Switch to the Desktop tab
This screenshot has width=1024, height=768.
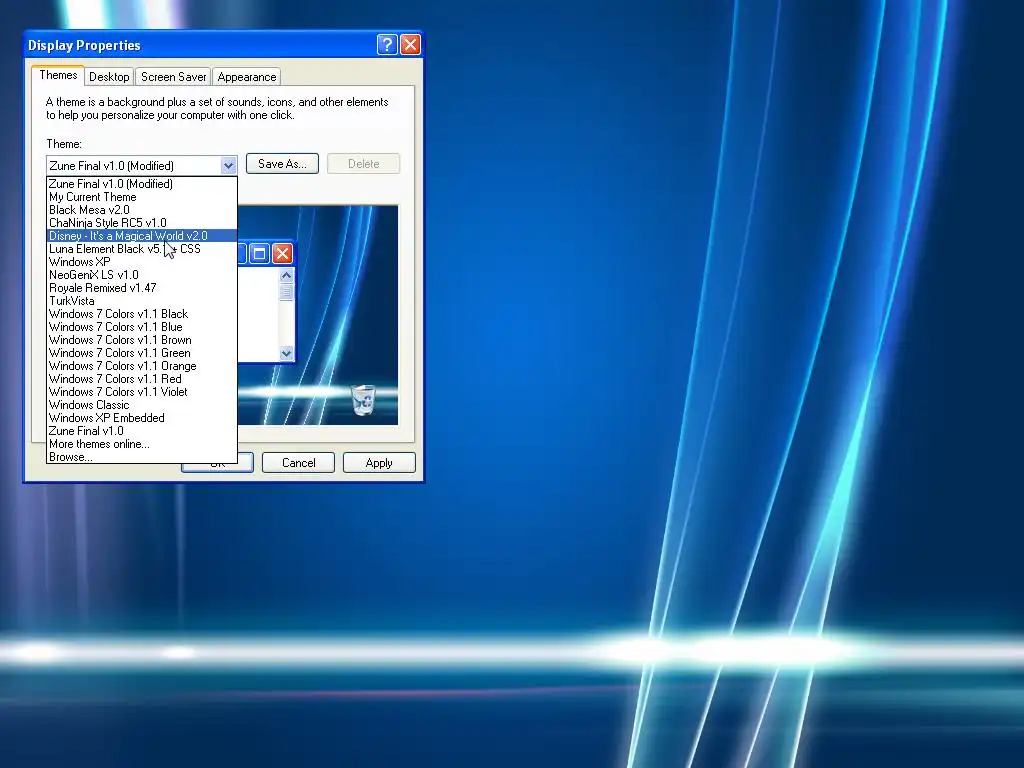(109, 77)
